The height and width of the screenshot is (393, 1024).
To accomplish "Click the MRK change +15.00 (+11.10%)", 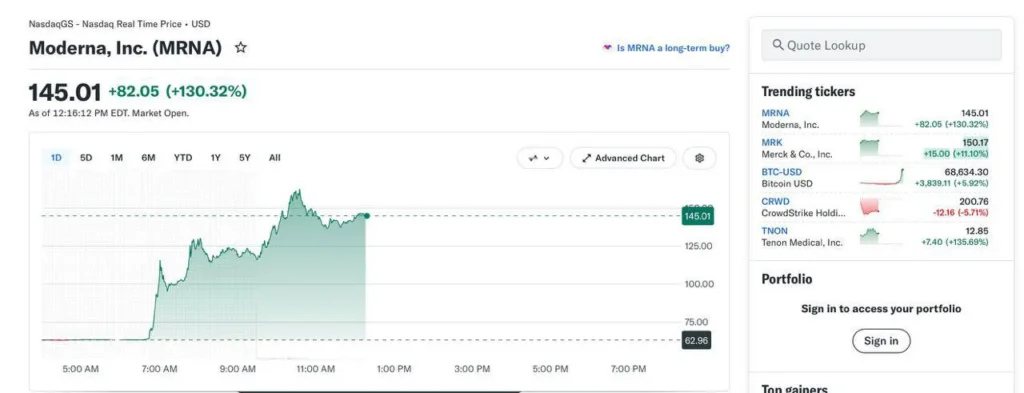I will click(x=956, y=154).
